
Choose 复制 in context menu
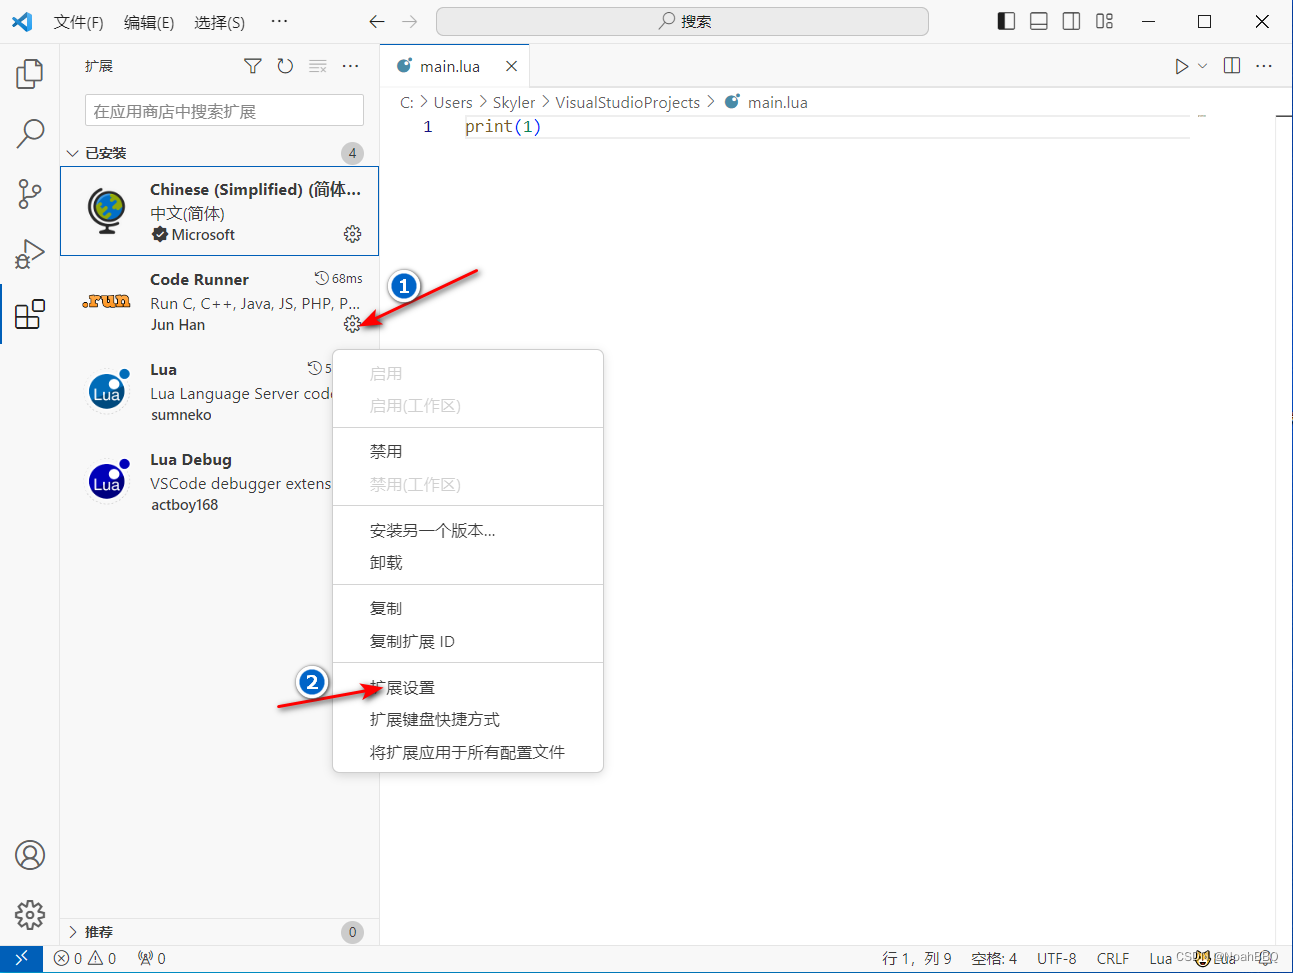[468, 608]
